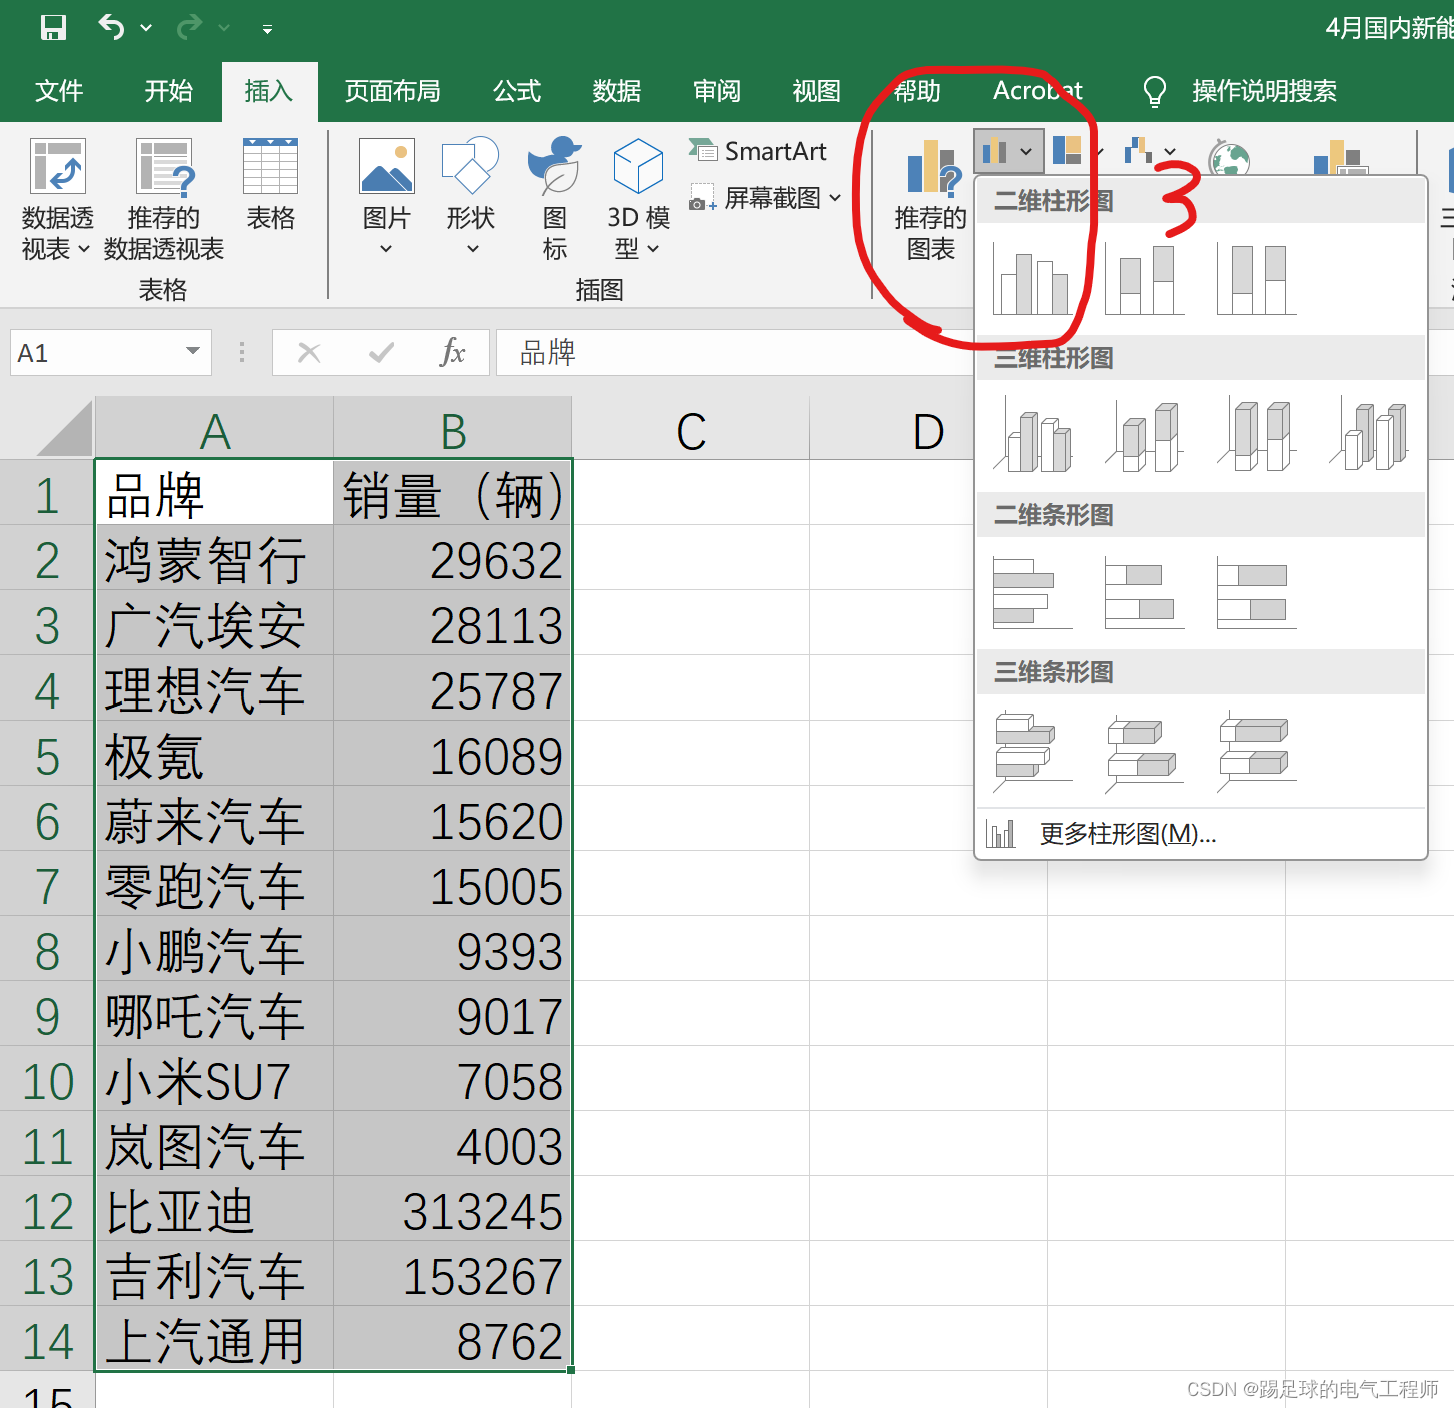The image size is (1454, 1408).
Task: Insert a 数据透视表 pivot table
Action: click(x=57, y=199)
